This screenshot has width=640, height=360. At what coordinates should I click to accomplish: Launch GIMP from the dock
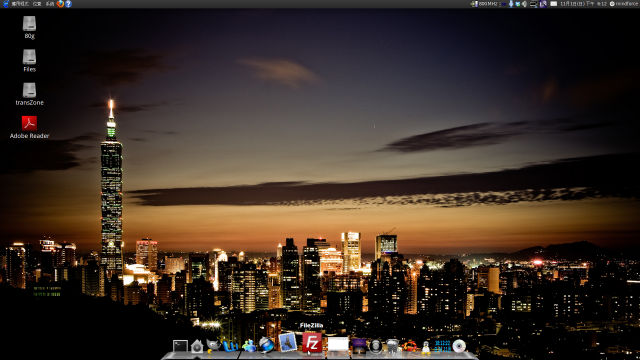[213, 346]
